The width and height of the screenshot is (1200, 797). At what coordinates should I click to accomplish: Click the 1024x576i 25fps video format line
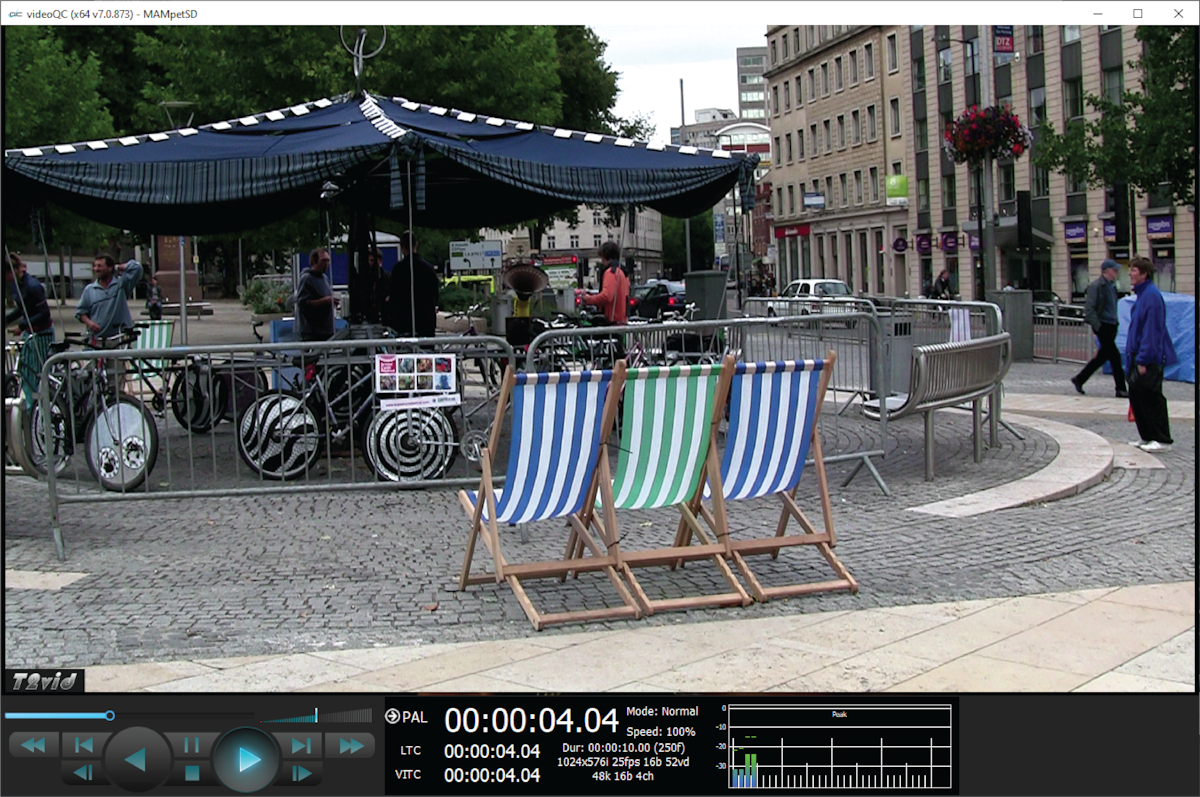coord(623,762)
